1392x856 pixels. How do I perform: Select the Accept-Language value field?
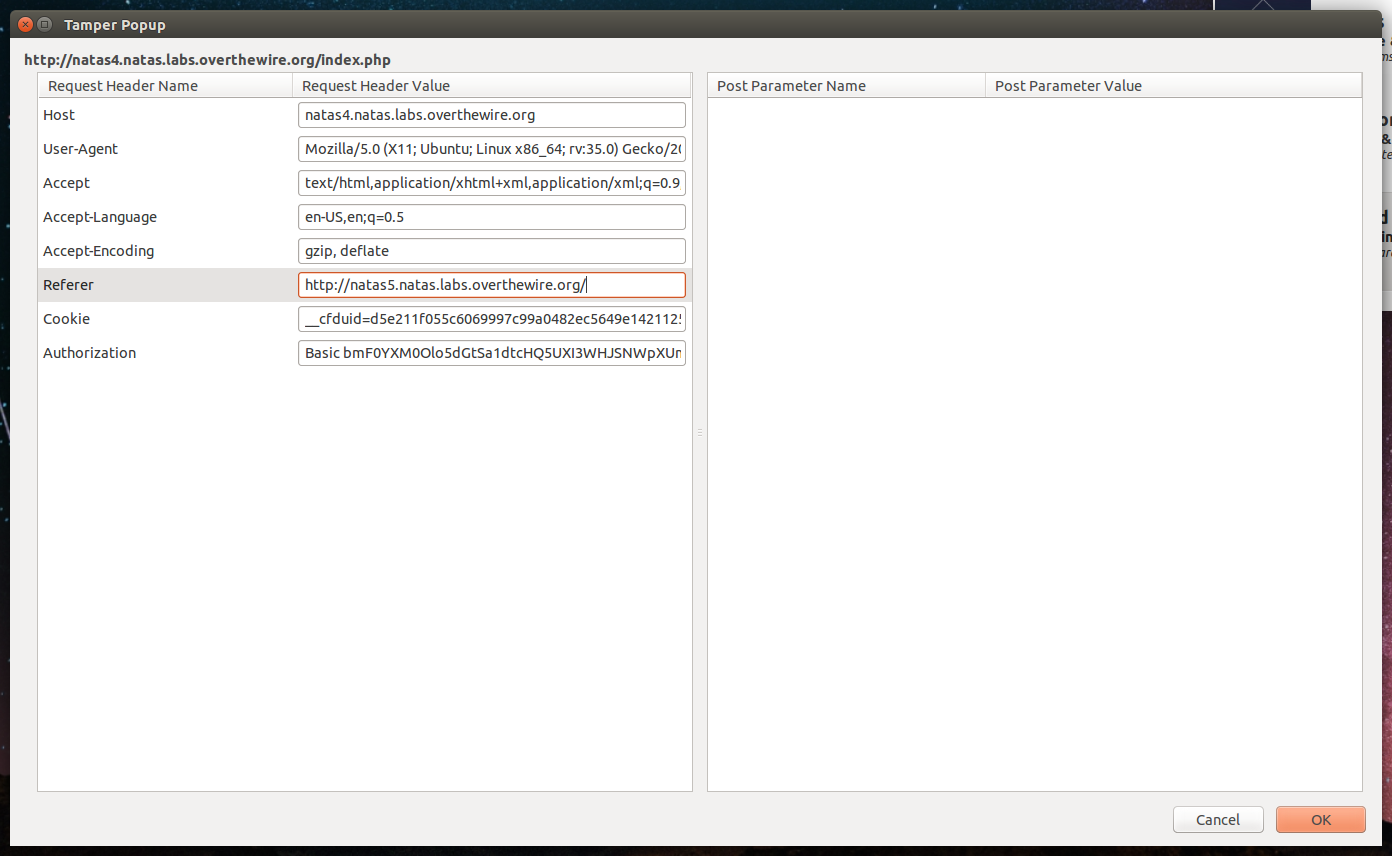pyautogui.click(x=491, y=217)
